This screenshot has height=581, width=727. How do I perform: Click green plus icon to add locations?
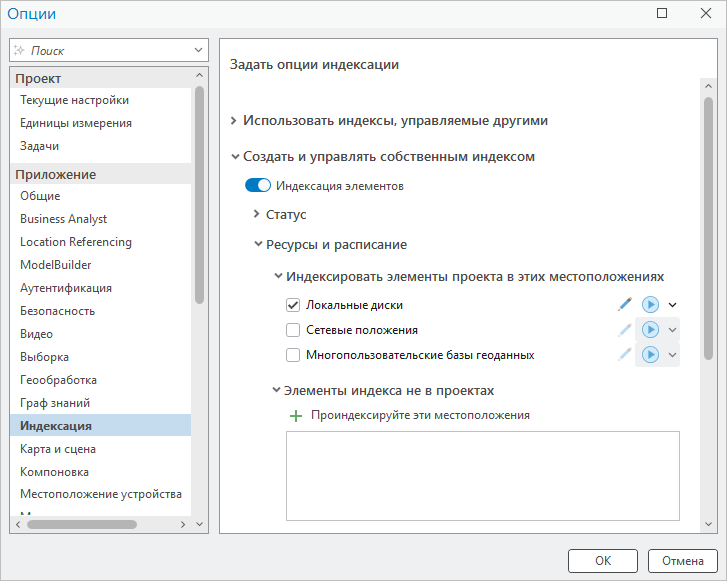(295, 415)
